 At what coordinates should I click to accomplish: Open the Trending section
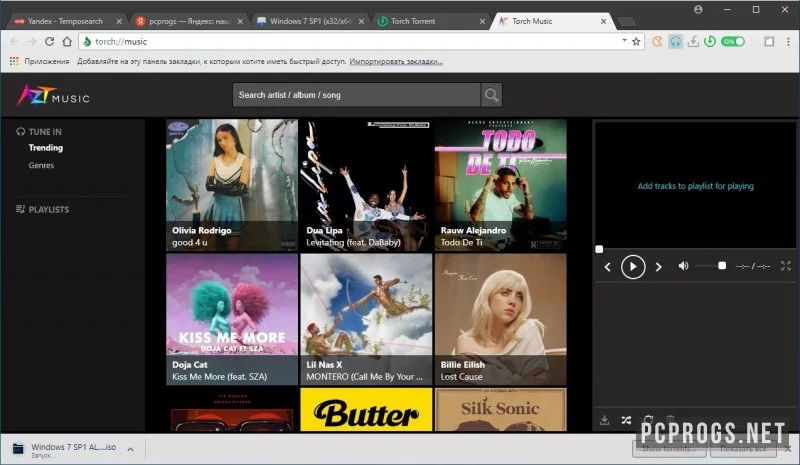point(46,148)
